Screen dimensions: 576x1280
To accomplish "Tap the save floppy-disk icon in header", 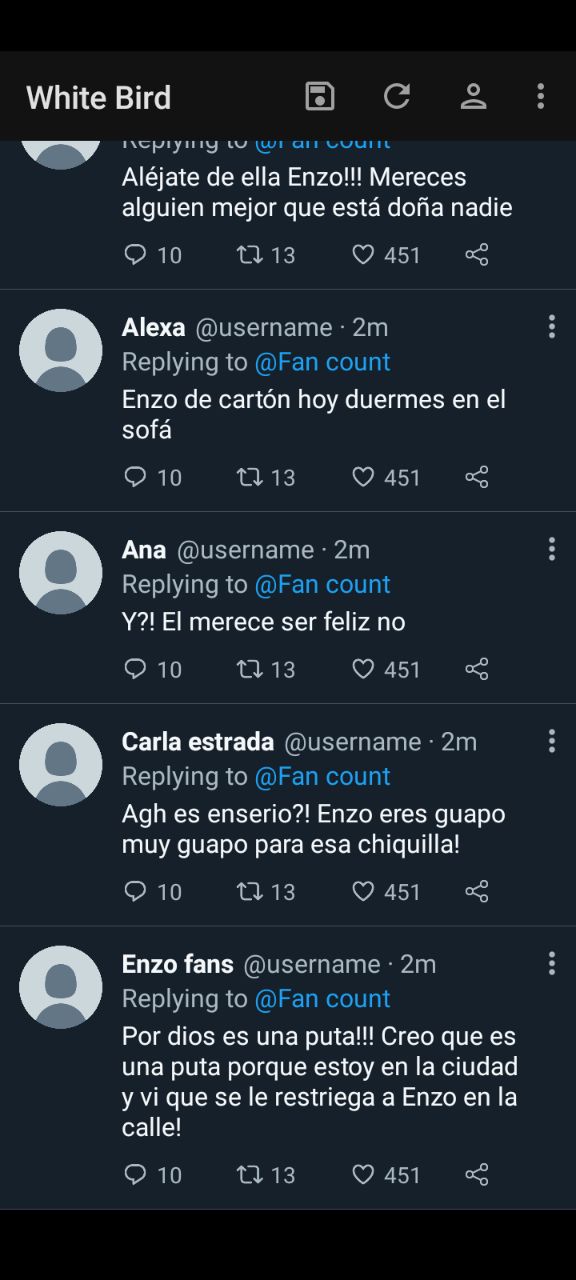I will pyautogui.click(x=320, y=96).
